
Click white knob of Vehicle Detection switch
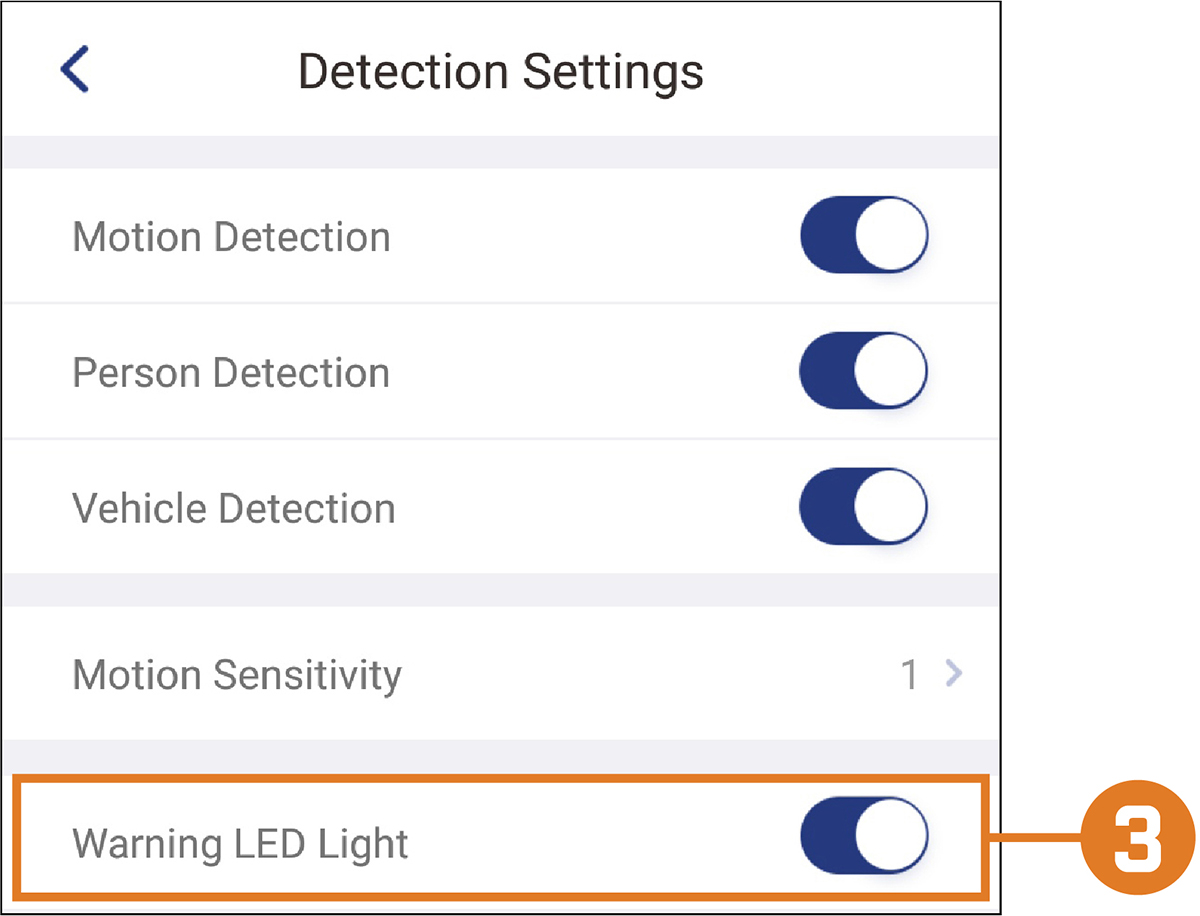click(x=893, y=508)
